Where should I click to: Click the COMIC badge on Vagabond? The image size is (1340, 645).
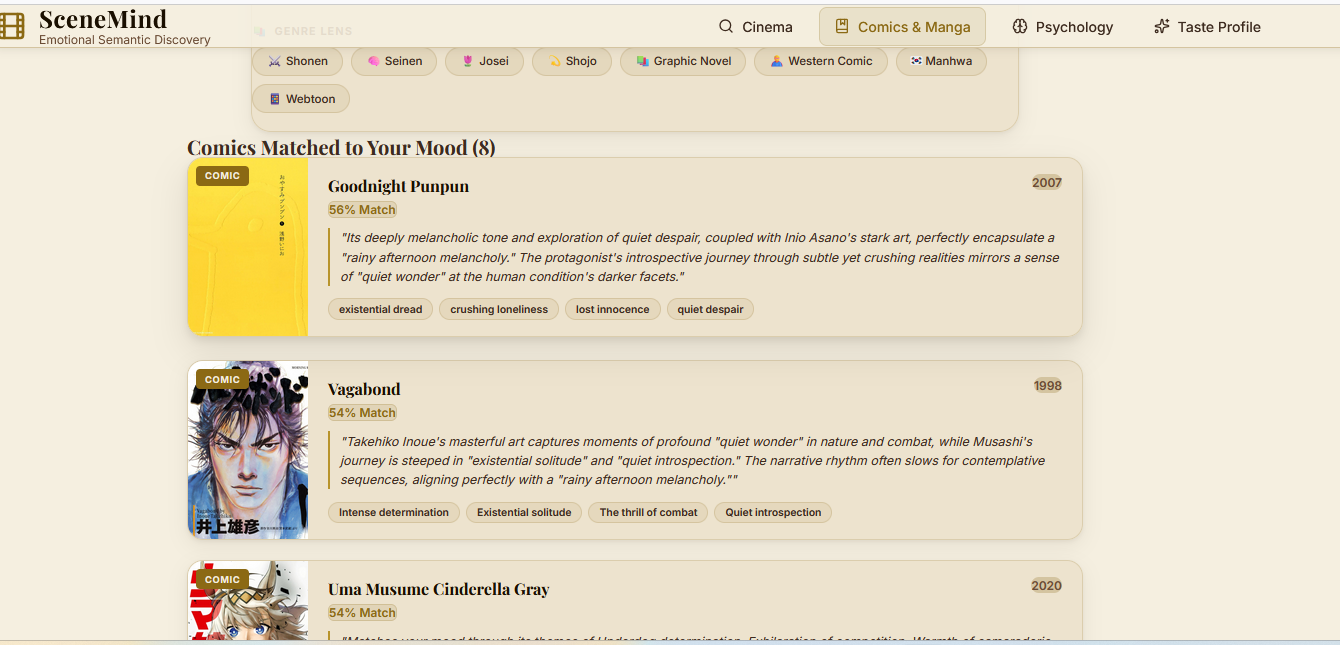222,379
